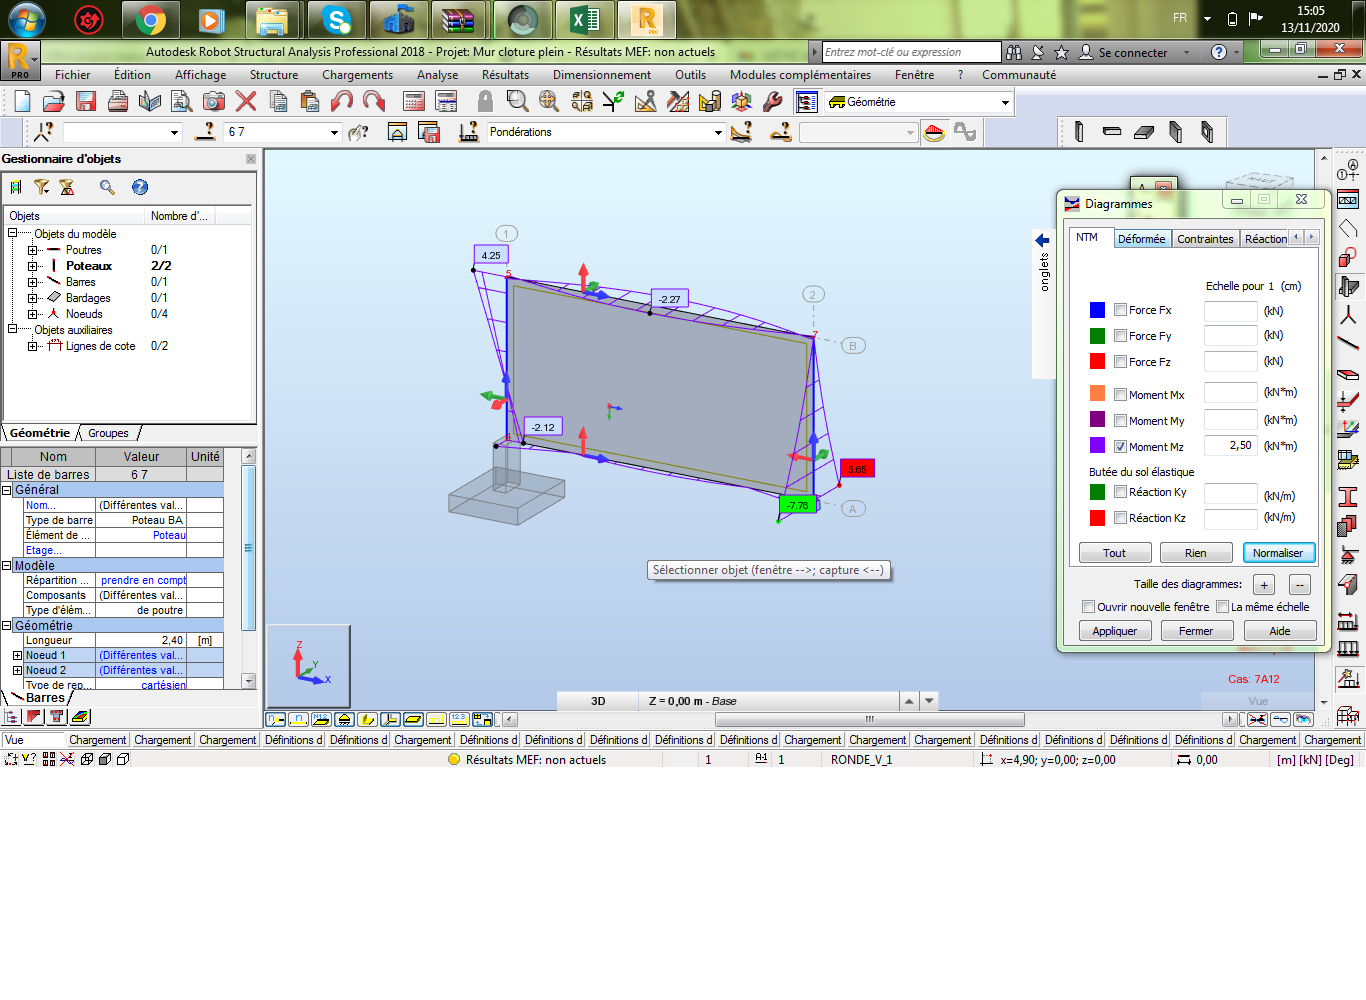This screenshot has width=1366, height=1000.
Task: Click the padlock icon in the toolbar
Action: coord(485,101)
